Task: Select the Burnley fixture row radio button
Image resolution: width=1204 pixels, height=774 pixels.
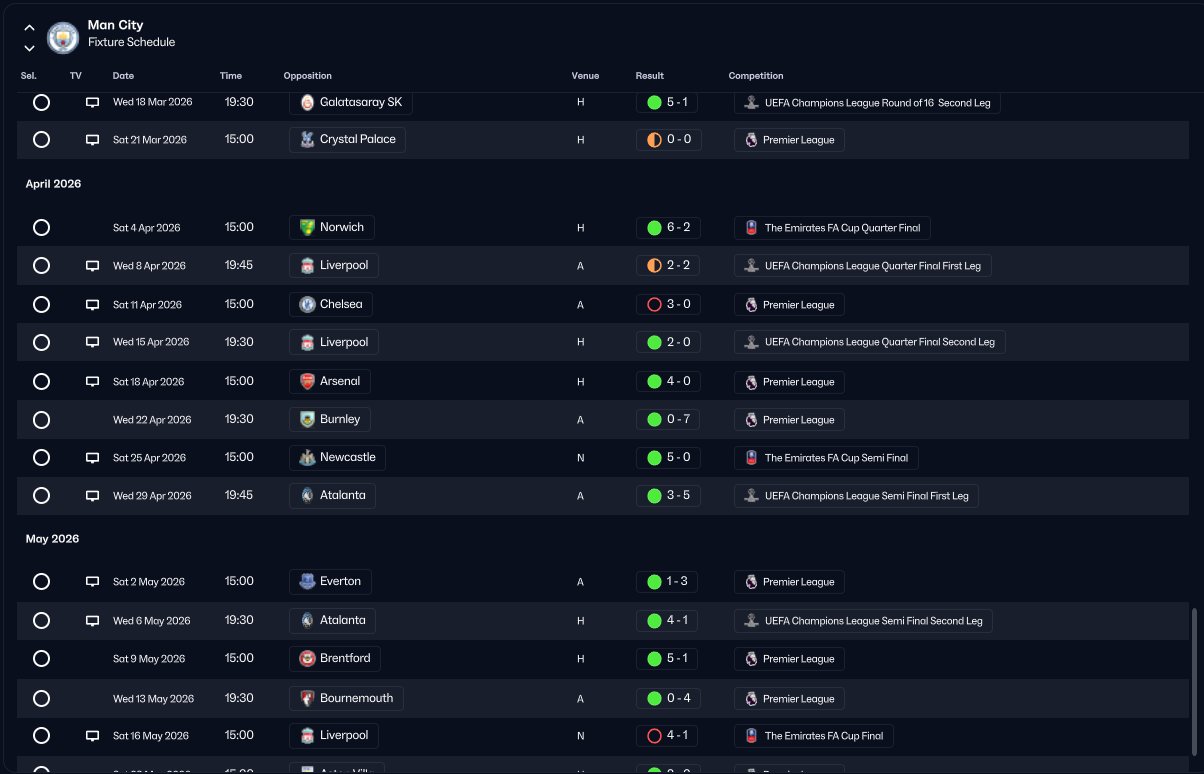Action: [x=41, y=419]
